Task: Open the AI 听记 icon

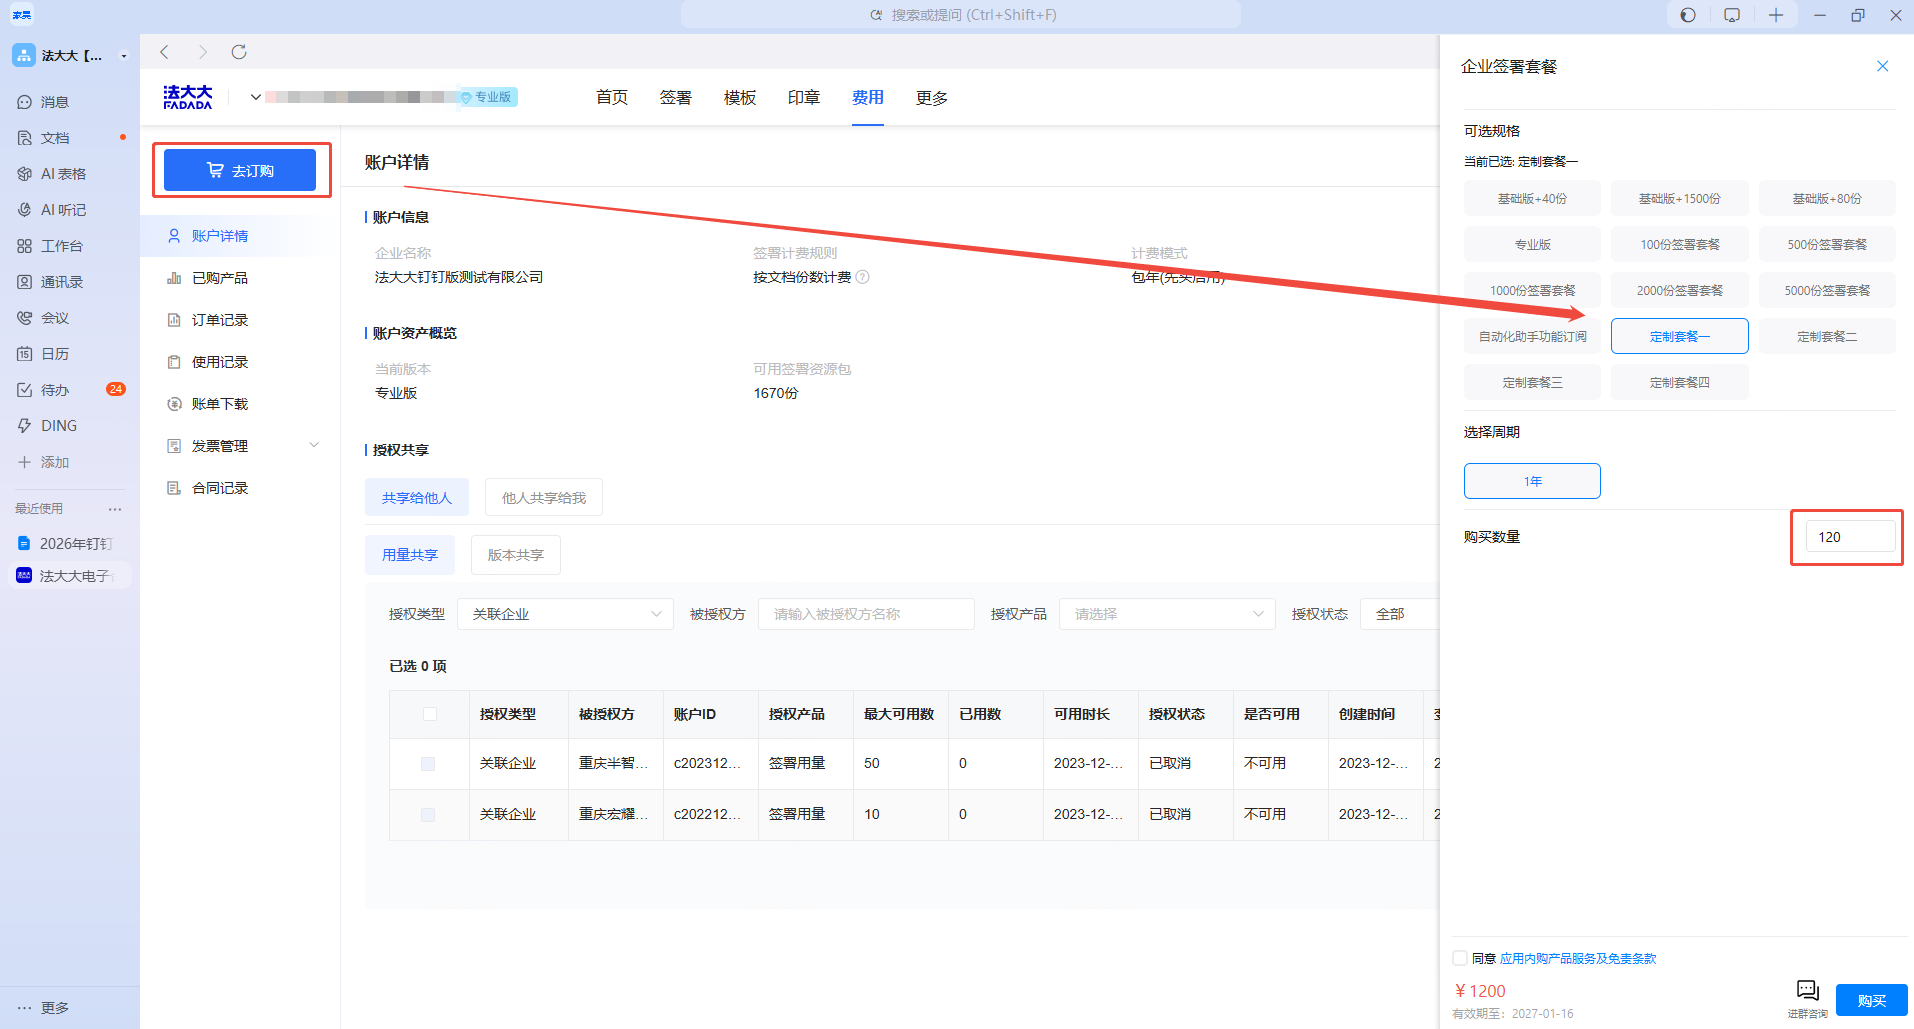Action: pos(25,210)
